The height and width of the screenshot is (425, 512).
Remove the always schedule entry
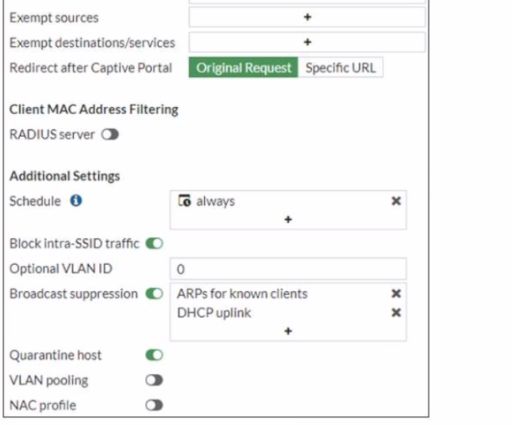396,201
